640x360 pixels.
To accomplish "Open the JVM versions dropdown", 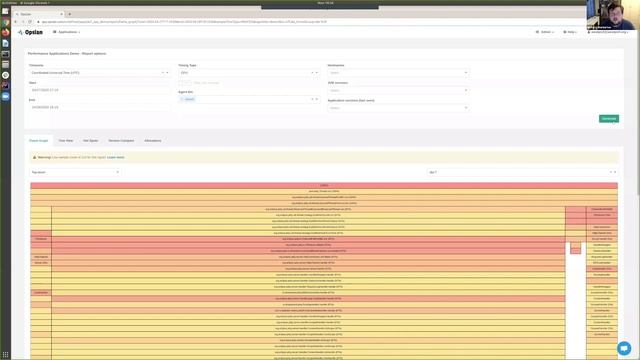I will [398, 90].
